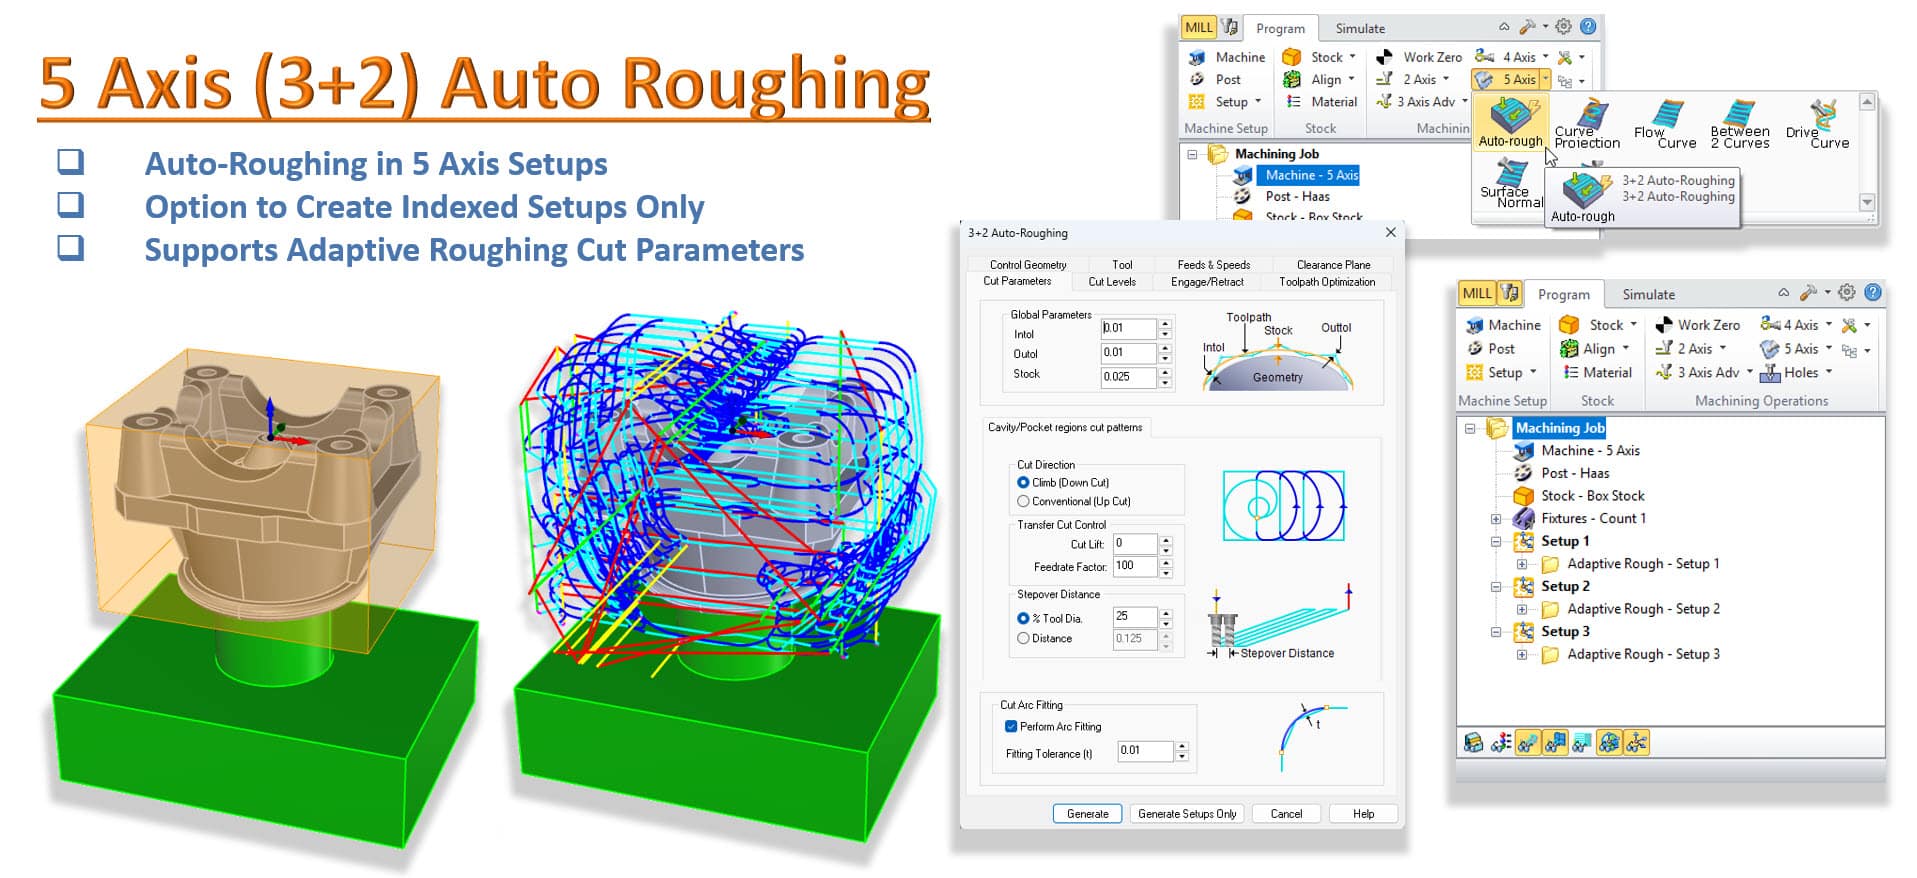
Task: Click the Fitting Tolerance input field
Action: click(x=1144, y=750)
